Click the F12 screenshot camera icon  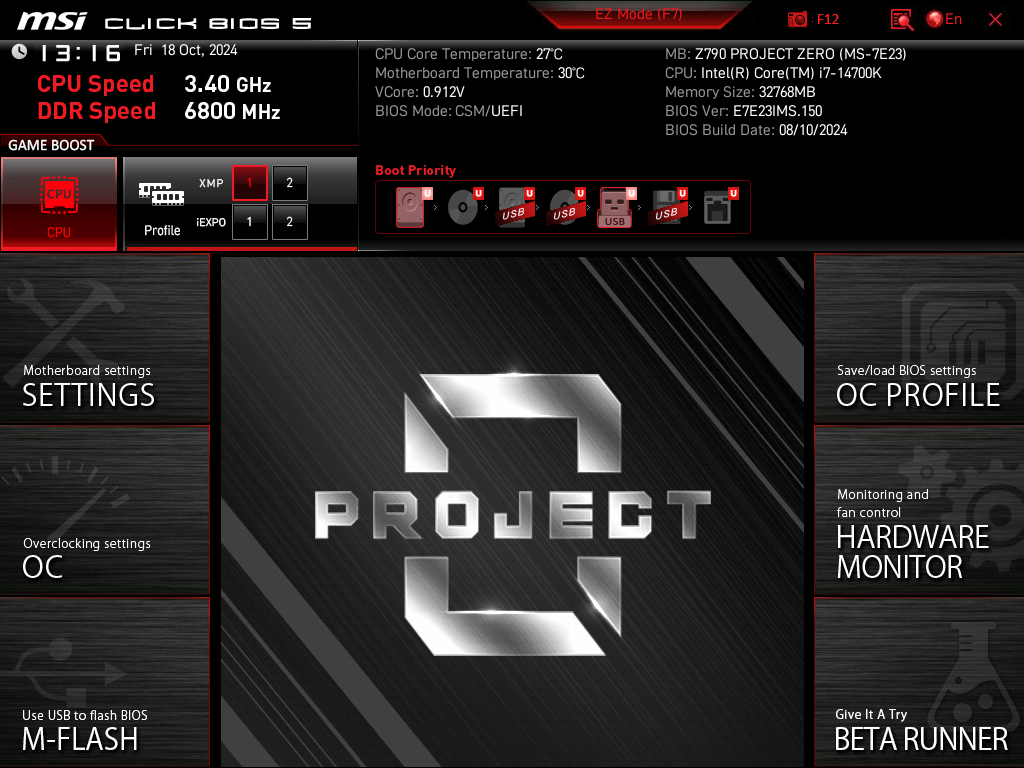pos(797,20)
